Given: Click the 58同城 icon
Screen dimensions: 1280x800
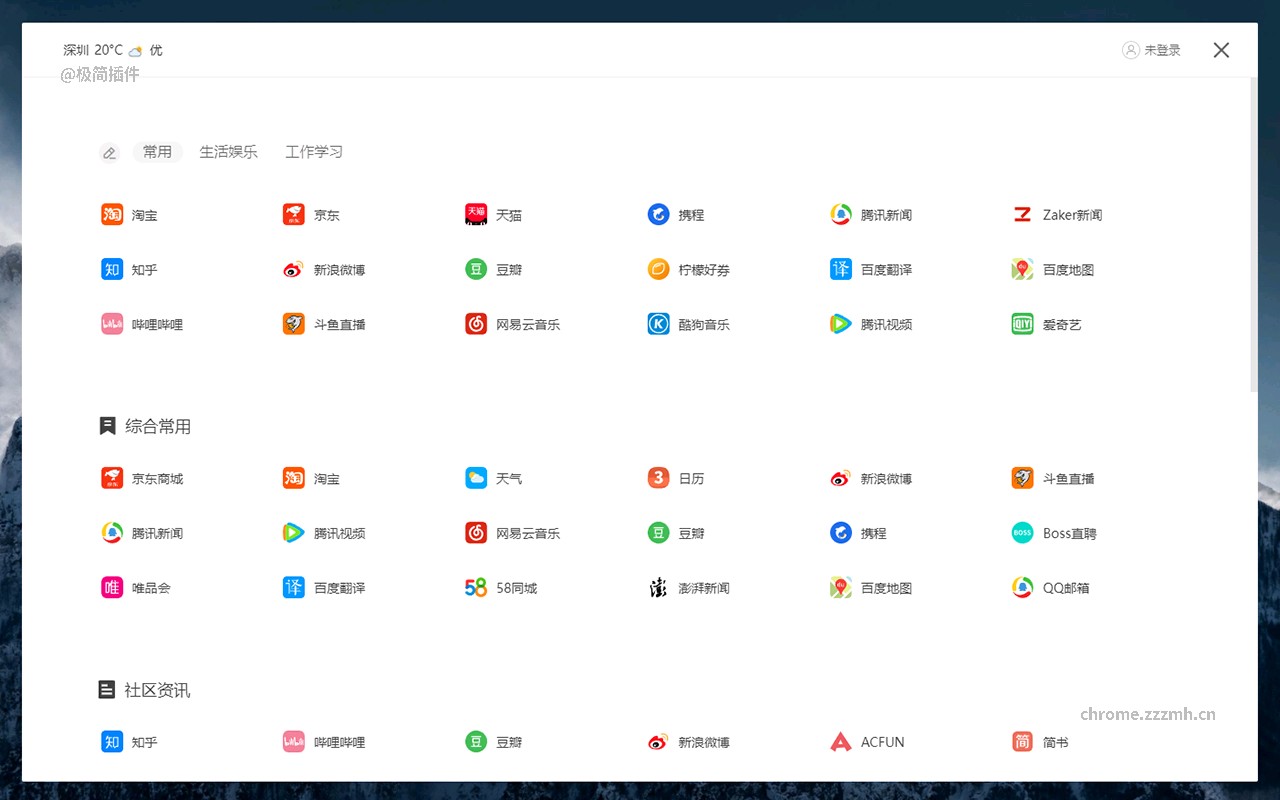Looking at the screenshot, I should (x=476, y=588).
